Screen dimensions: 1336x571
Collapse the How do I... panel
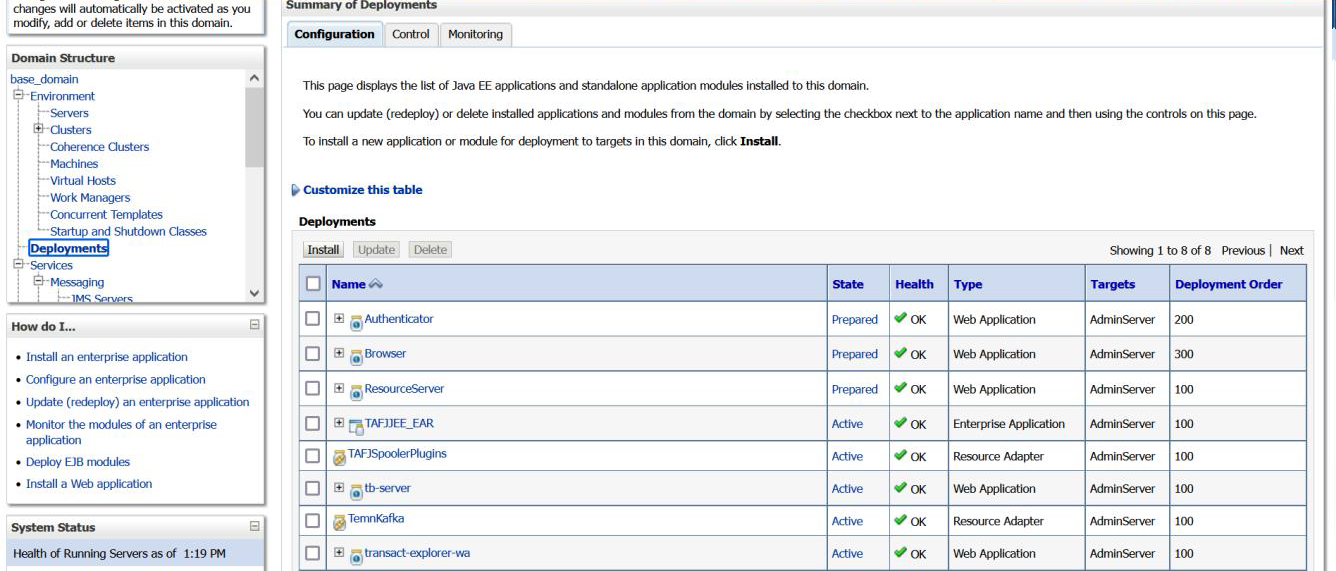click(x=254, y=324)
